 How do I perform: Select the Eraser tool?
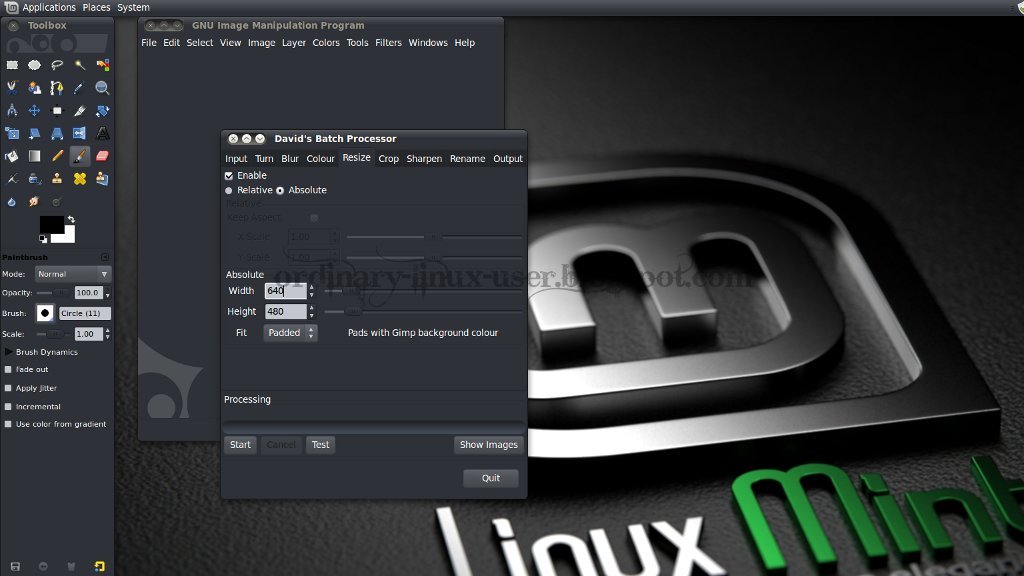(103, 156)
